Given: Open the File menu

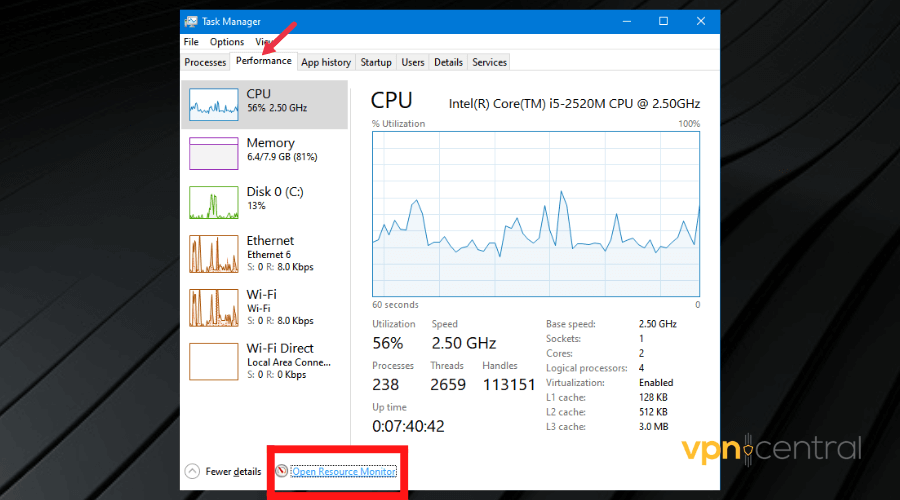Looking at the screenshot, I should click(x=191, y=42).
